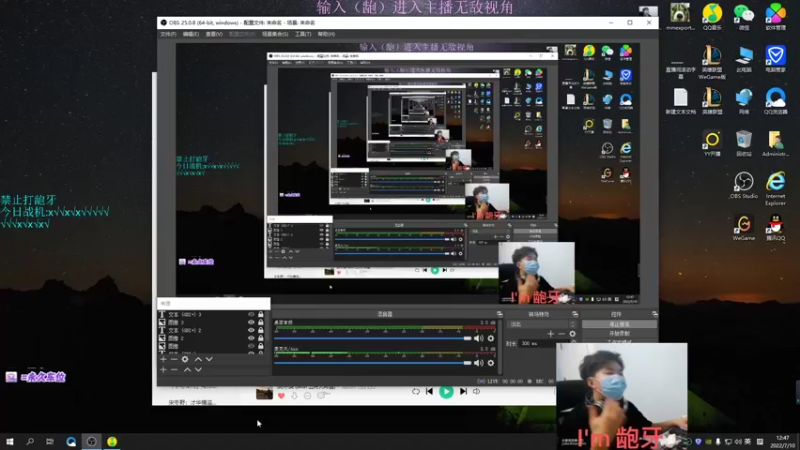Hide the 图像 2 source
Viewport: 800px width, 450px height.
click(251, 338)
